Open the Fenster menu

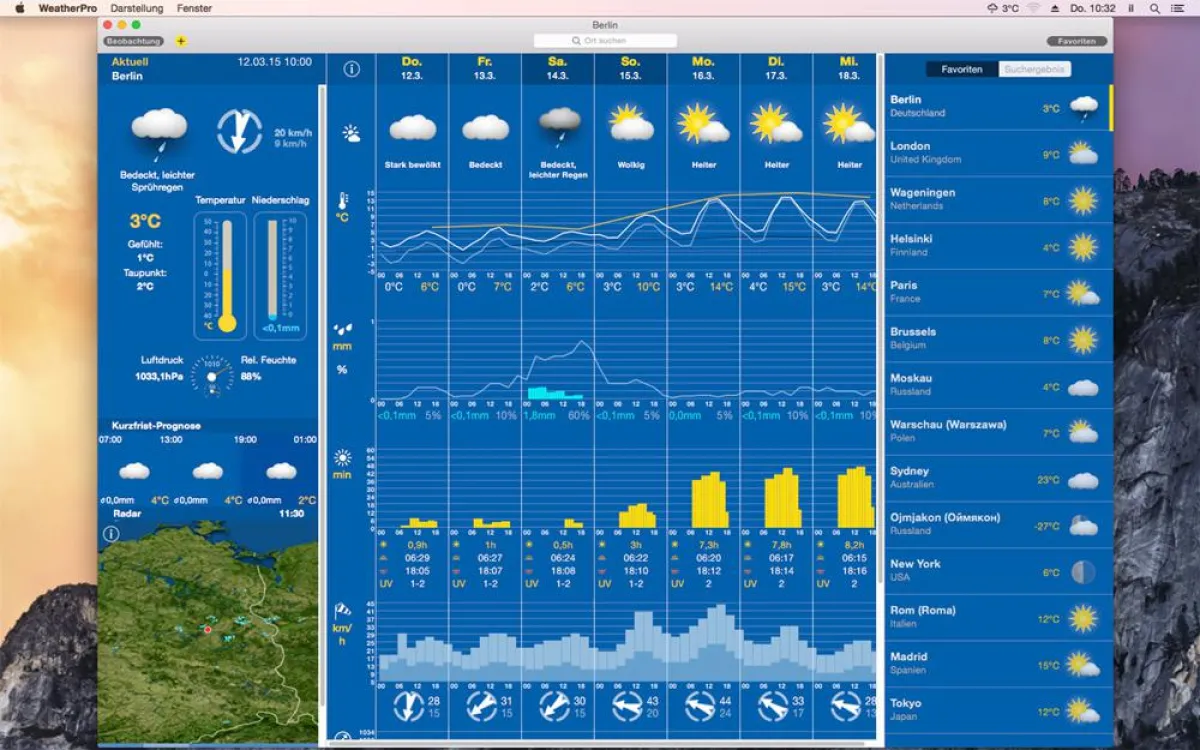(194, 8)
